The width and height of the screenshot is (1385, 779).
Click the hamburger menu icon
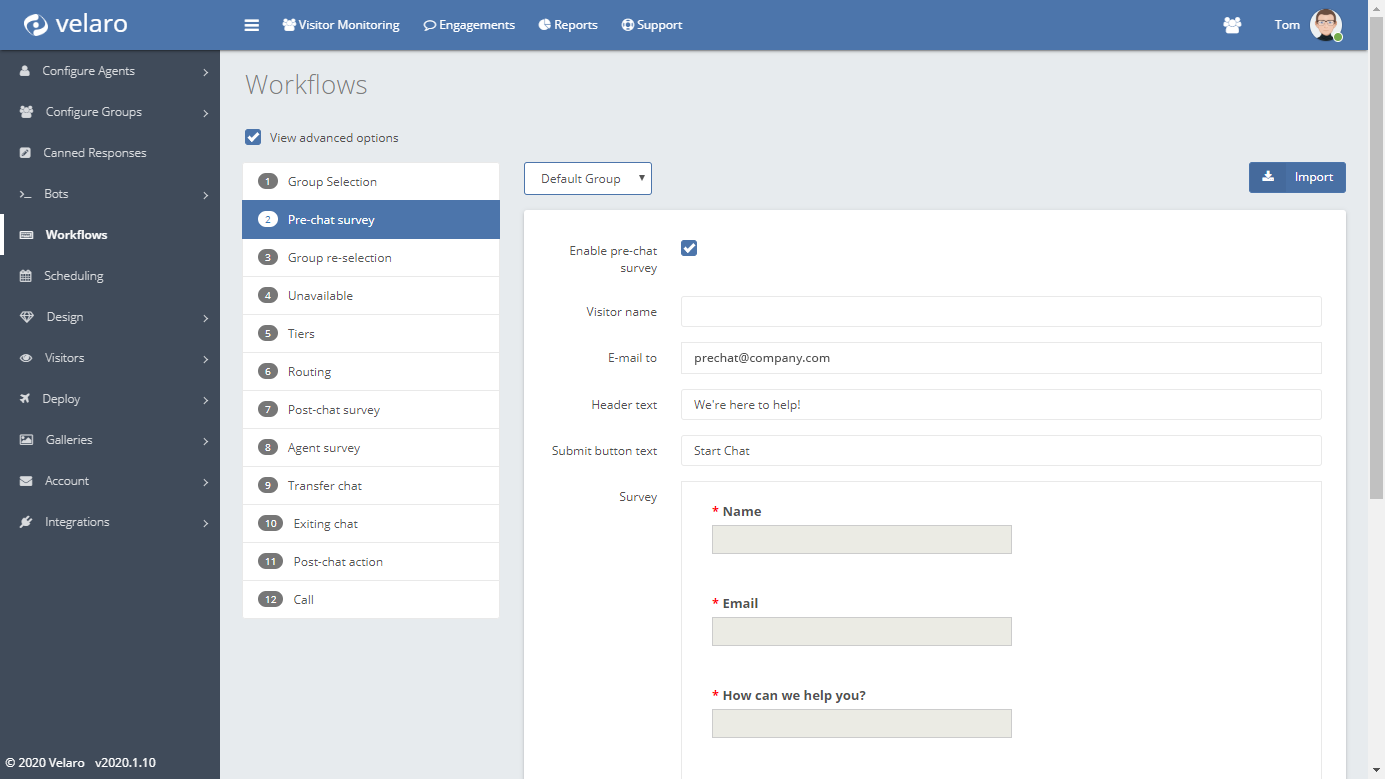point(252,25)
